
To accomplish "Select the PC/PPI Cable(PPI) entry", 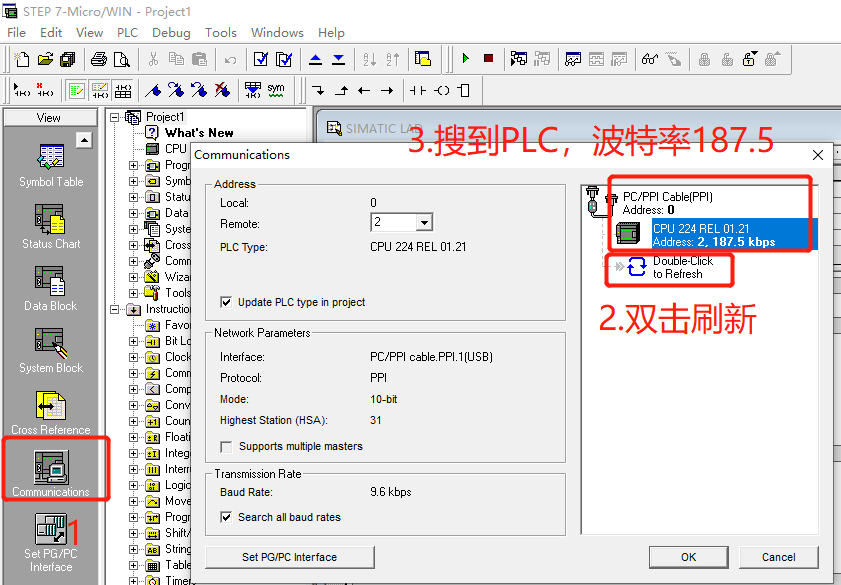I will [668, 203].
